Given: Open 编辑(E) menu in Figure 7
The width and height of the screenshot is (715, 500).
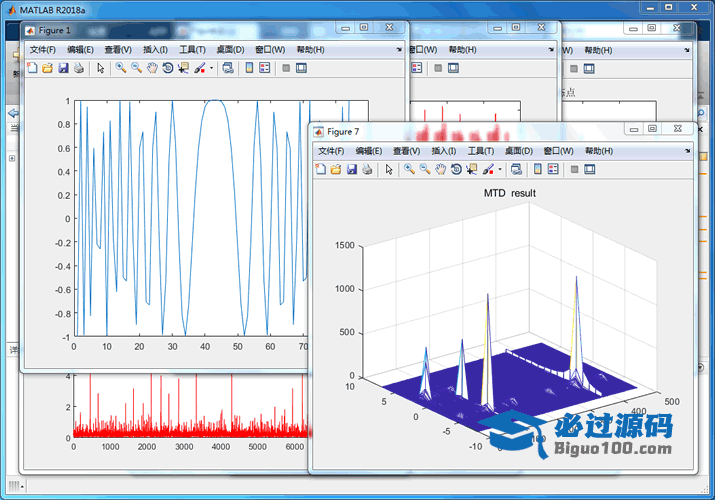Looking at the screenshot, I should (x=369, y=151).
